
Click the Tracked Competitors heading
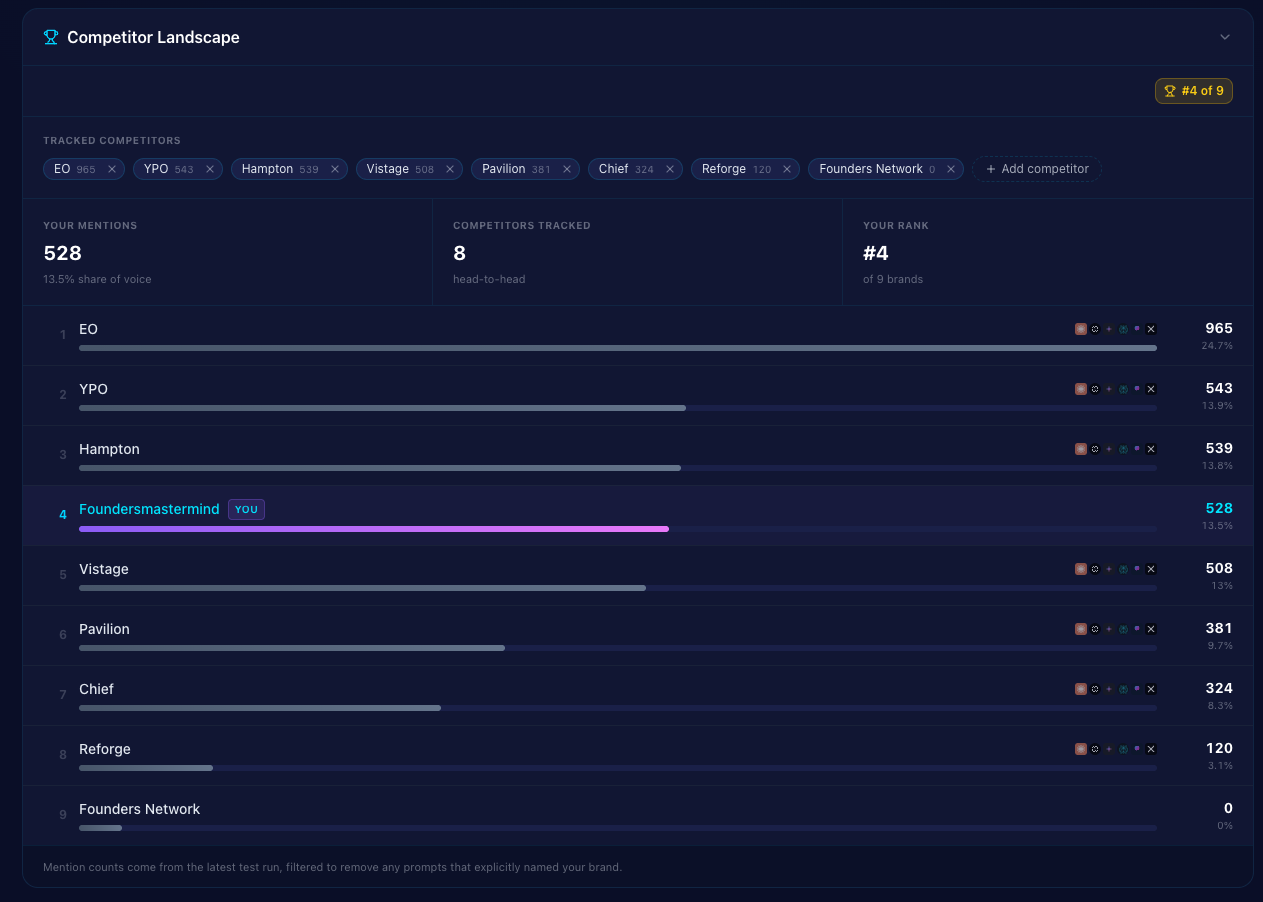[x=112, y=141]
